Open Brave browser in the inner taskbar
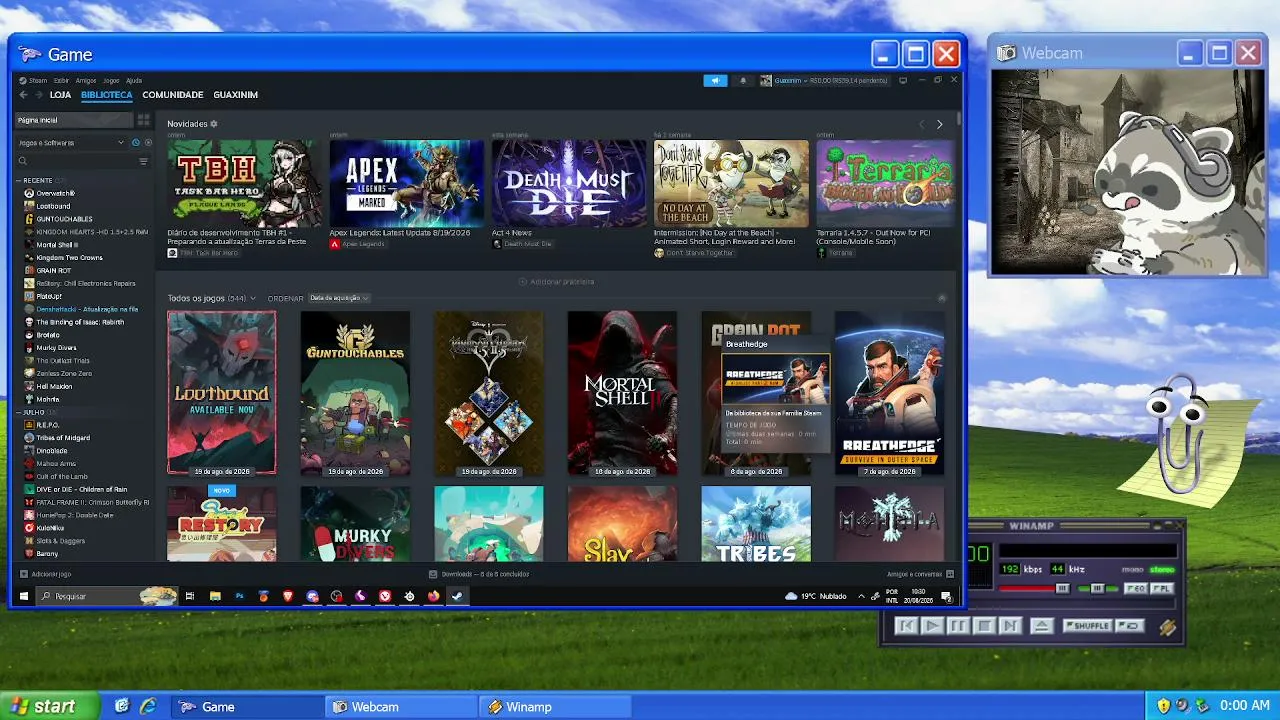The image size is (1280, 720). point(288,596)
